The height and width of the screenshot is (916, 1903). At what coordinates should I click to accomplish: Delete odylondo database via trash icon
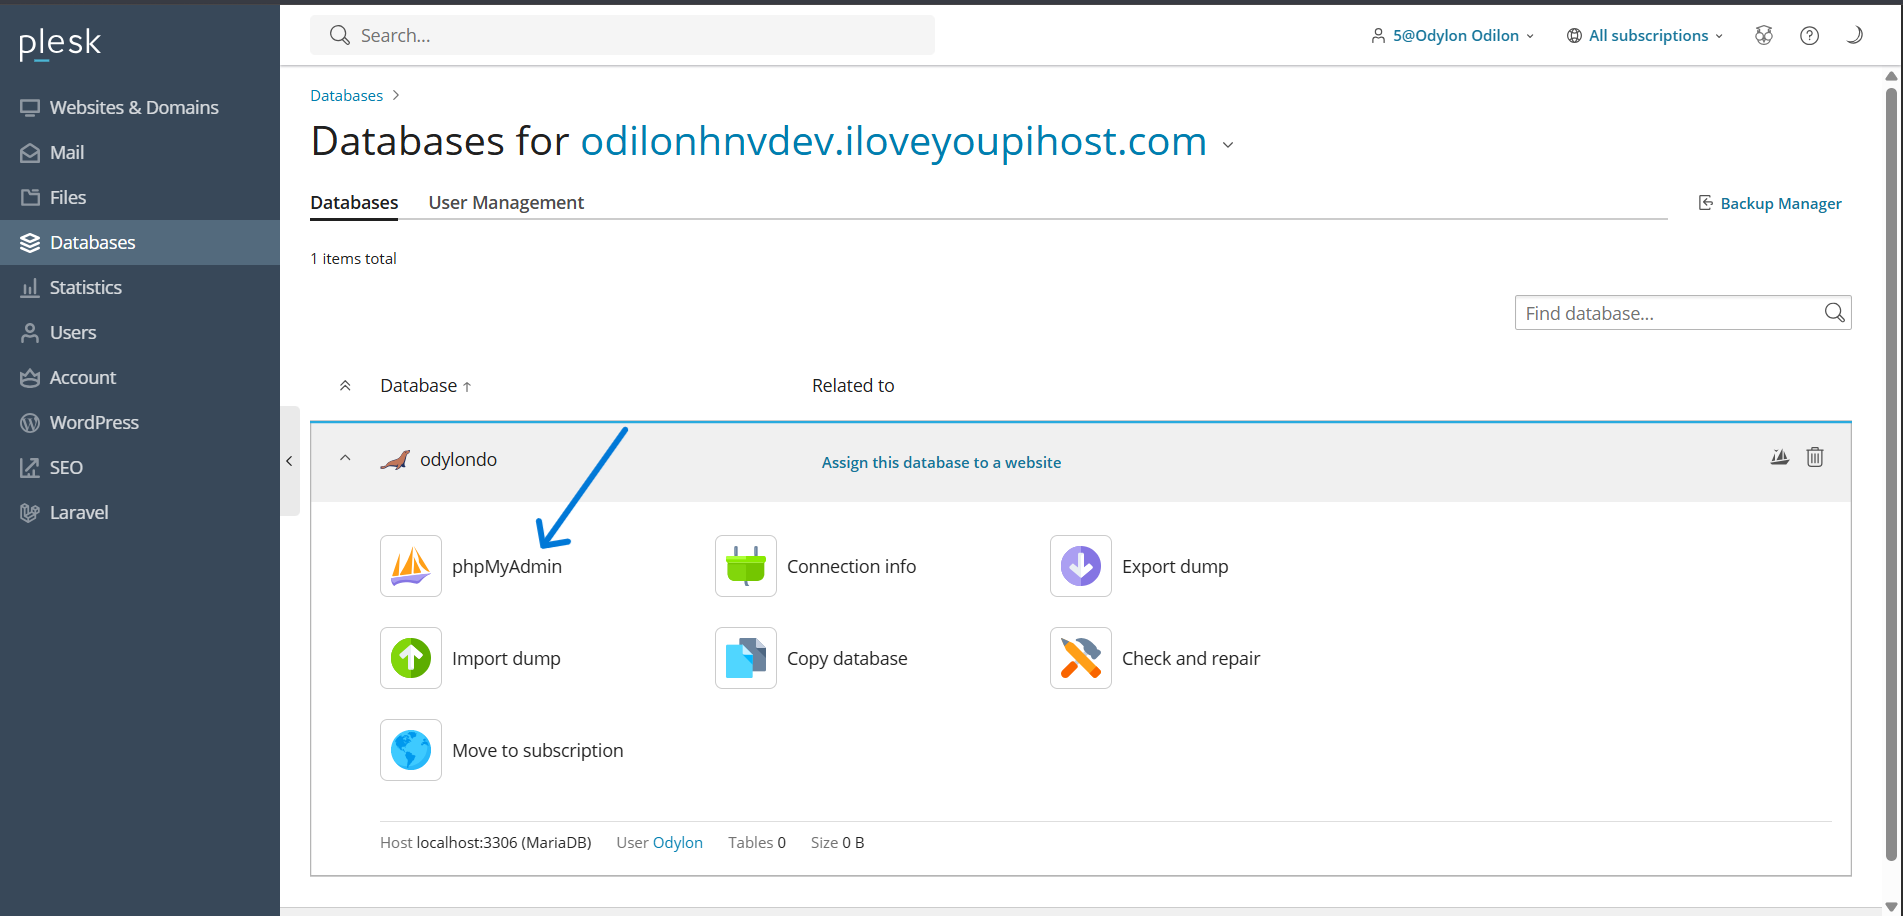[1814, 457]
